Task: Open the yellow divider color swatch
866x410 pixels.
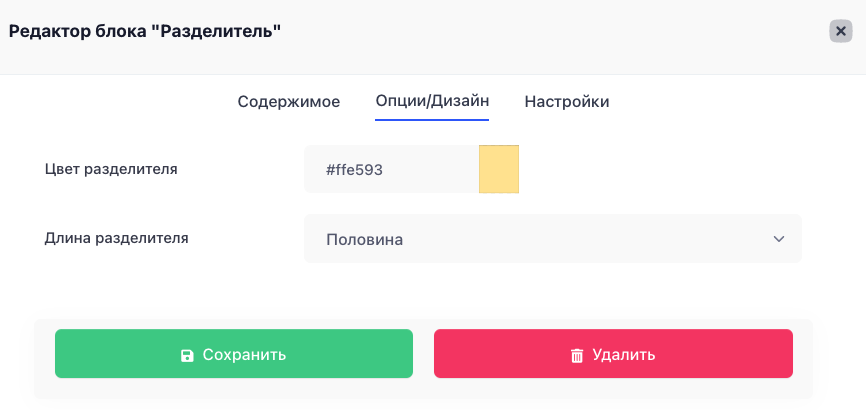Action: click(x=499, y=169)
